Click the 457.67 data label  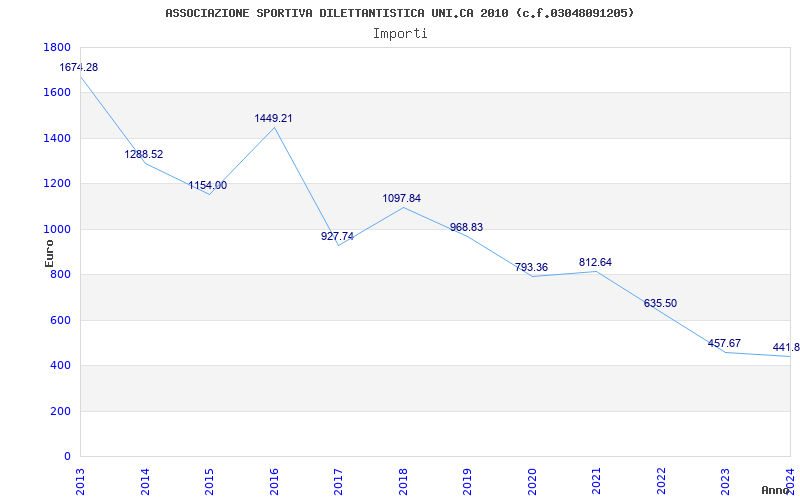point(724,343)
